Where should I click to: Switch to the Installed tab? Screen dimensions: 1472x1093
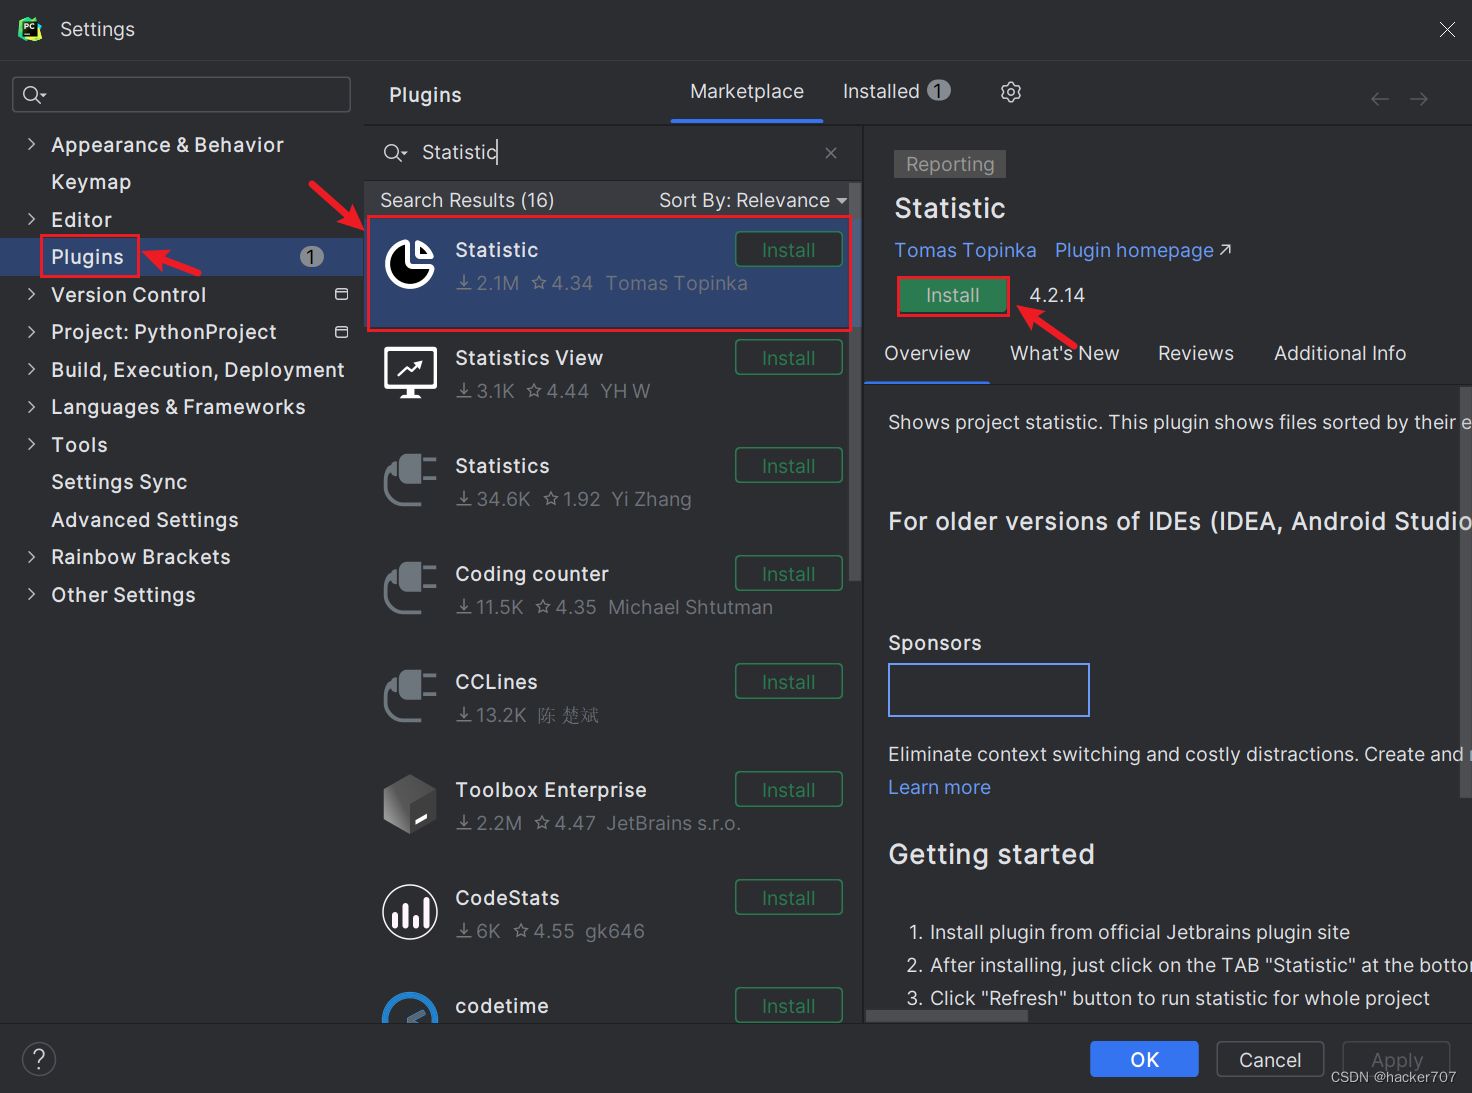pyautogui.click(x=897, y=91)
